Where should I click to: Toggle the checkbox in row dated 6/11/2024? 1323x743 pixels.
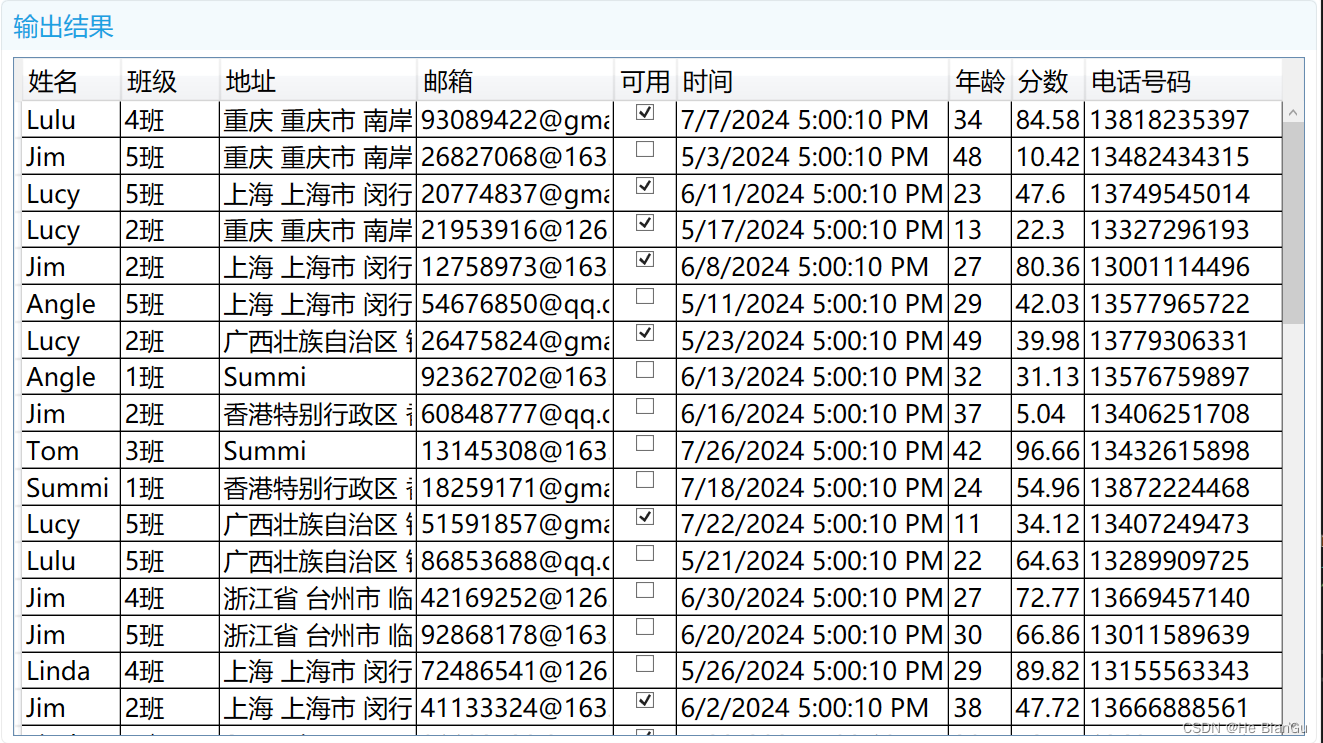645,186
